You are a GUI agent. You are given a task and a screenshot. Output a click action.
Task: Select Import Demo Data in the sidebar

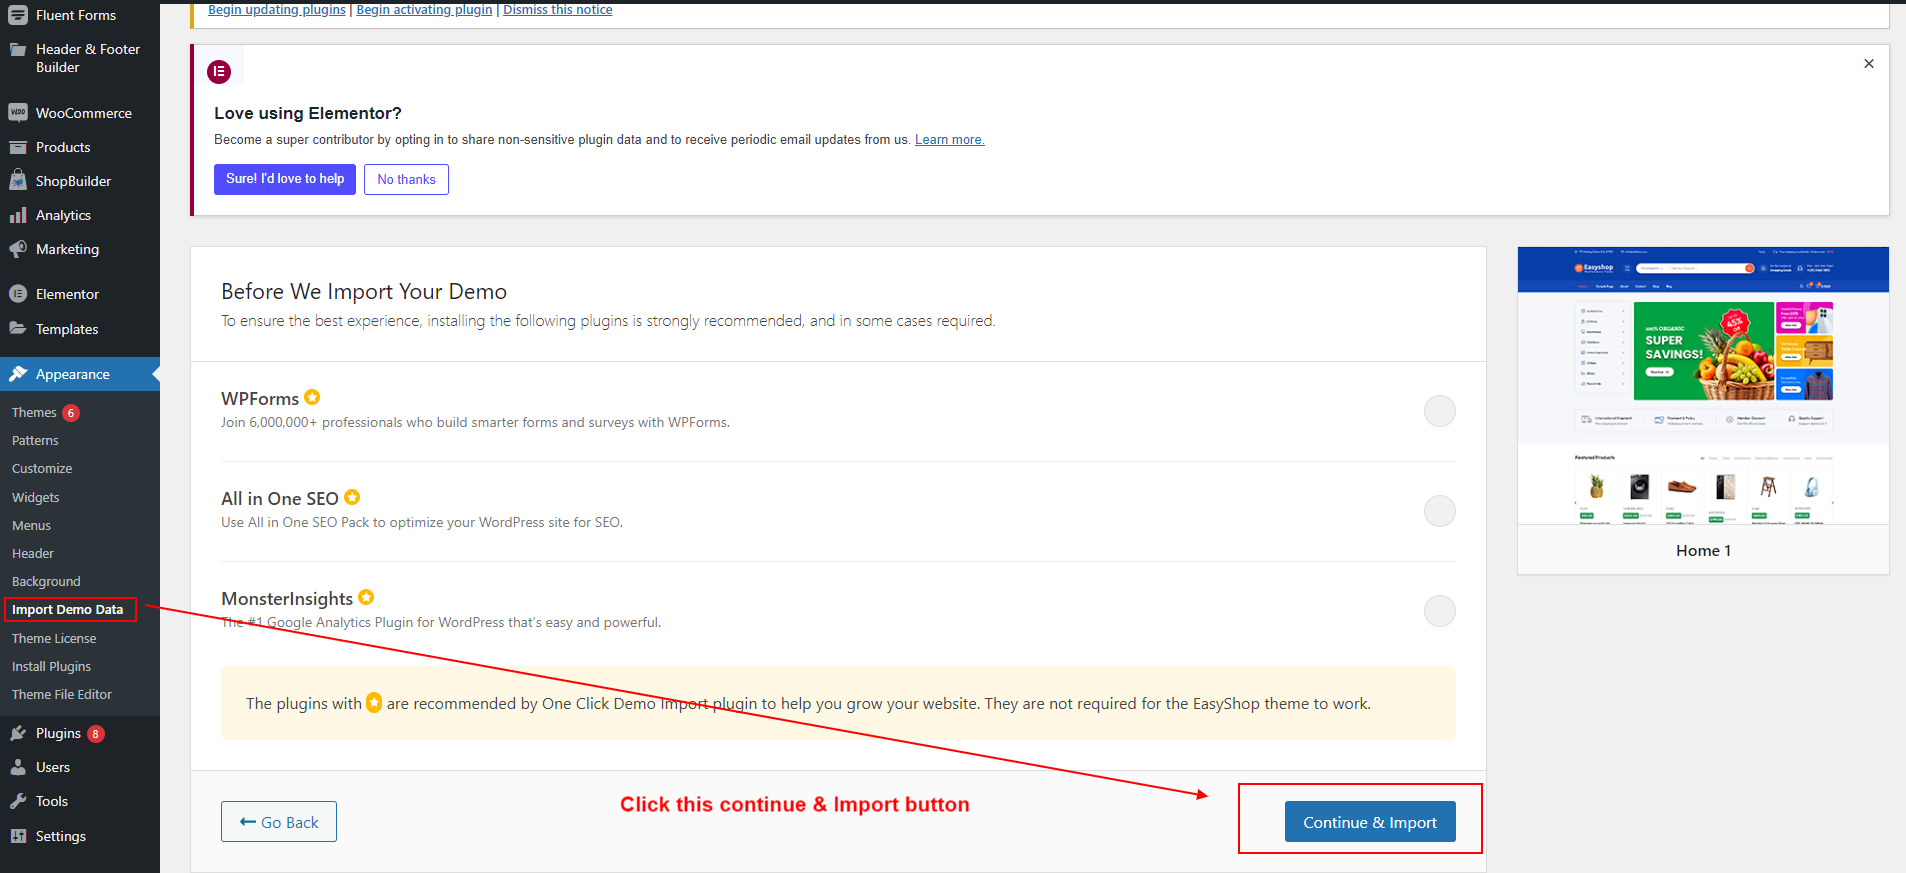(68, 609)
